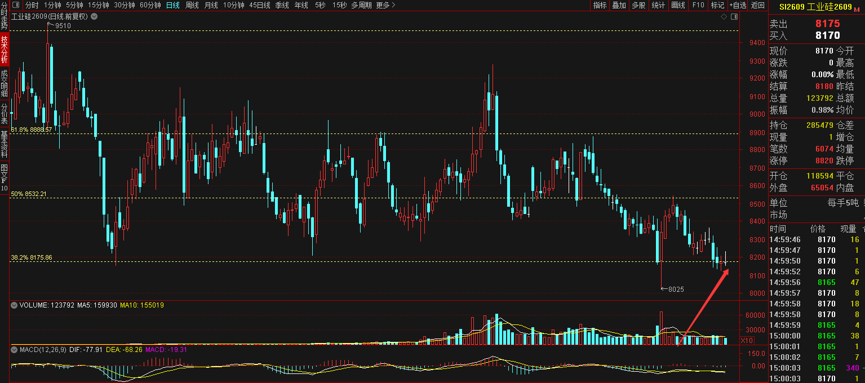Image resolution: width=865 pixels, height=383 pixels.
Task: Select the 14:59:46 trade row
Action: (816, 239)
